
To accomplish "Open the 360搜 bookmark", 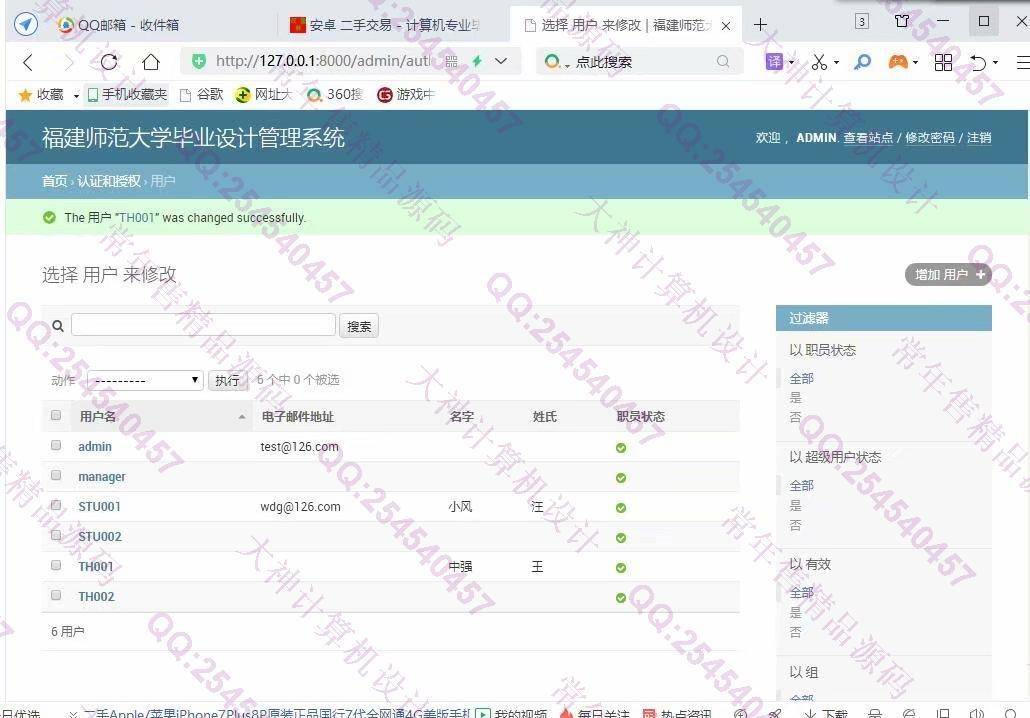I will [335, 95].
